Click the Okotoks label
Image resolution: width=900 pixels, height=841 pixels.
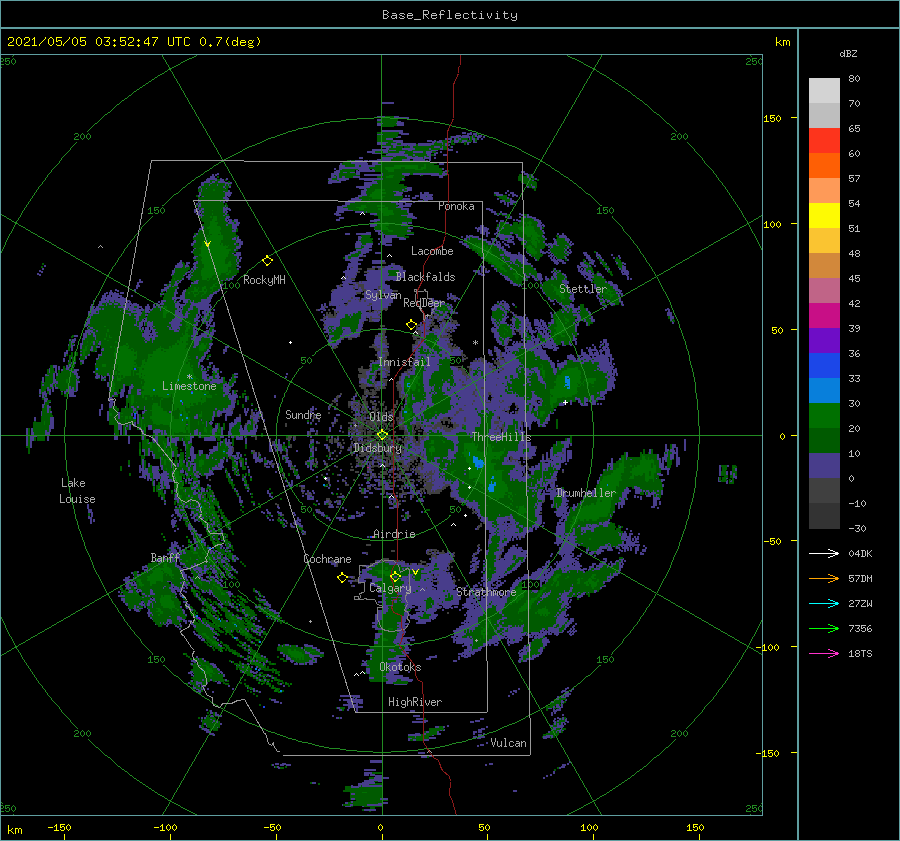[x=400, y=667]
